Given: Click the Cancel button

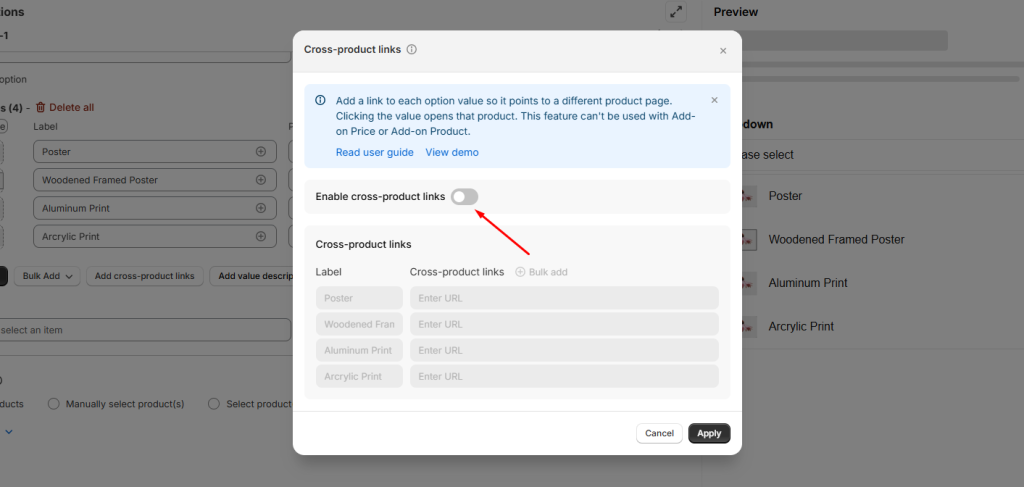Looking at the screenshot, I should [x=659, y=433].
